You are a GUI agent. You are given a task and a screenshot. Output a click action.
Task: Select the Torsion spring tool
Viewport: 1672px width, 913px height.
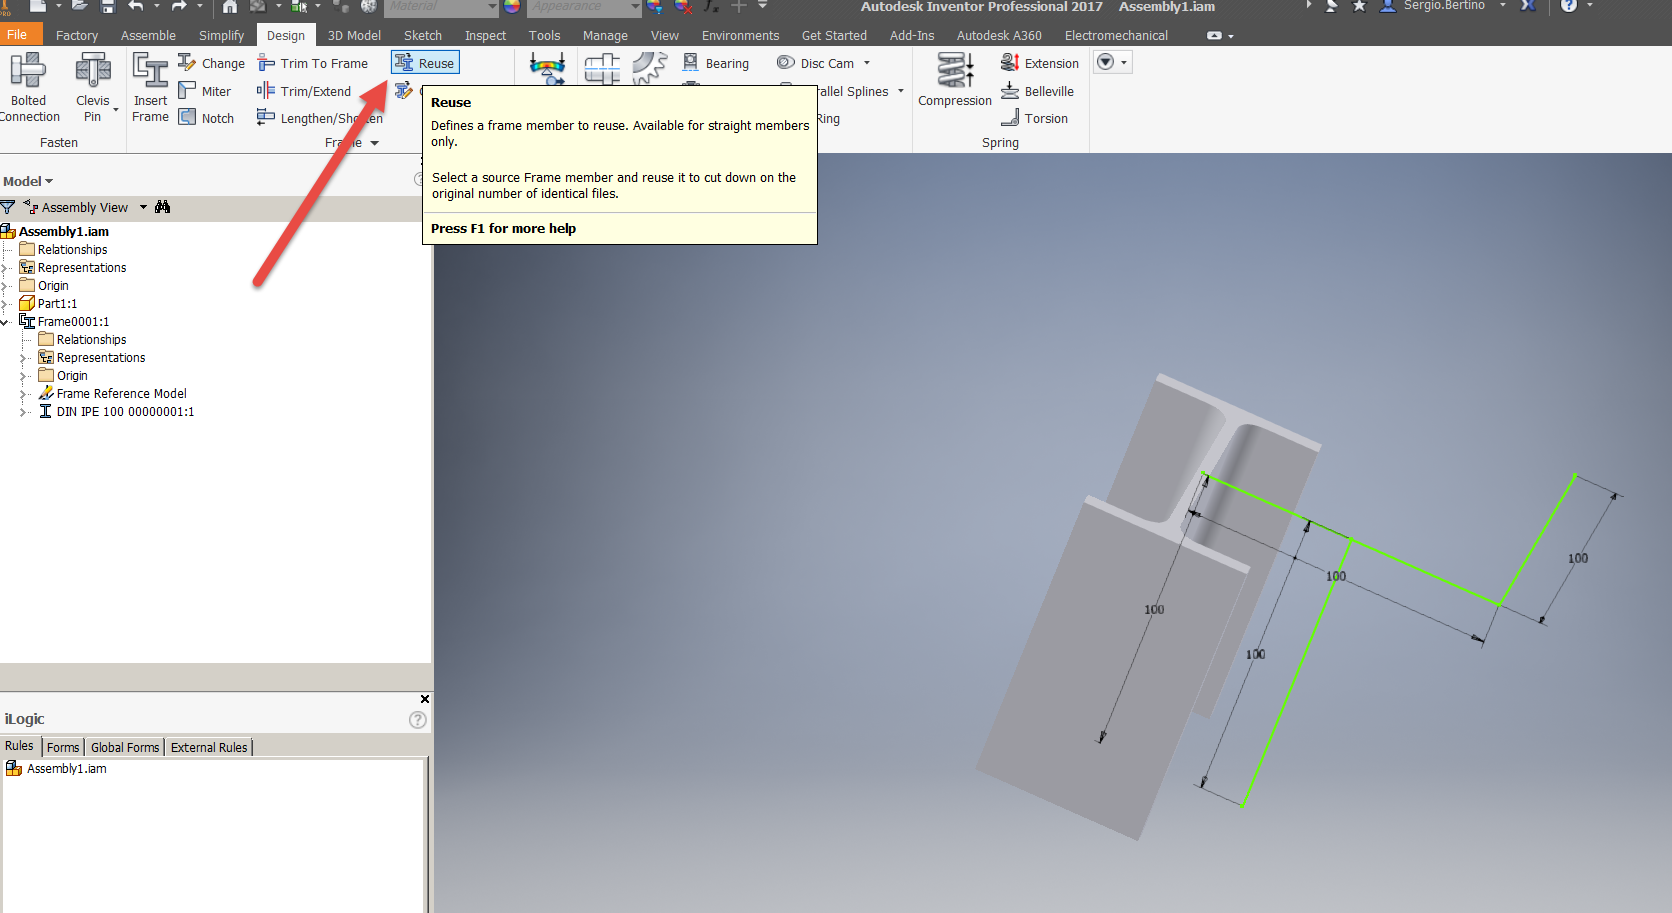coord(1037,117)
